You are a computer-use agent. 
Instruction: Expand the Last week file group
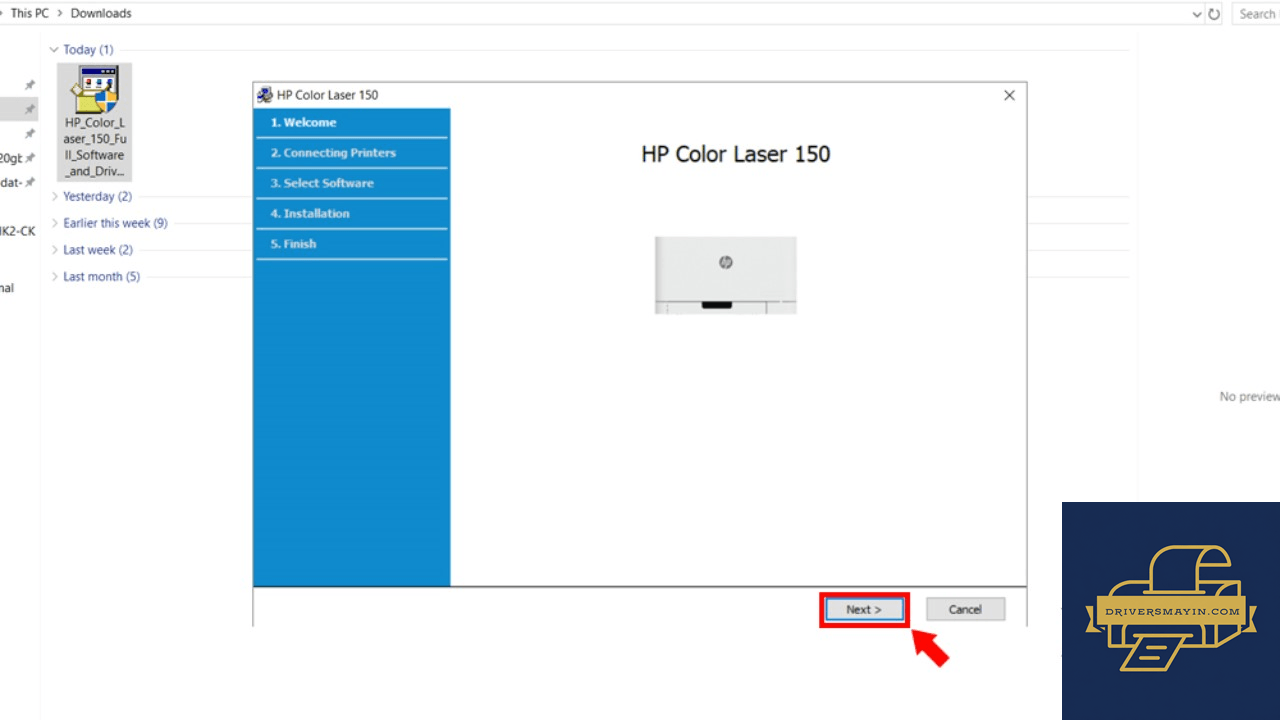pyautogui.click(x=54, y=250)
